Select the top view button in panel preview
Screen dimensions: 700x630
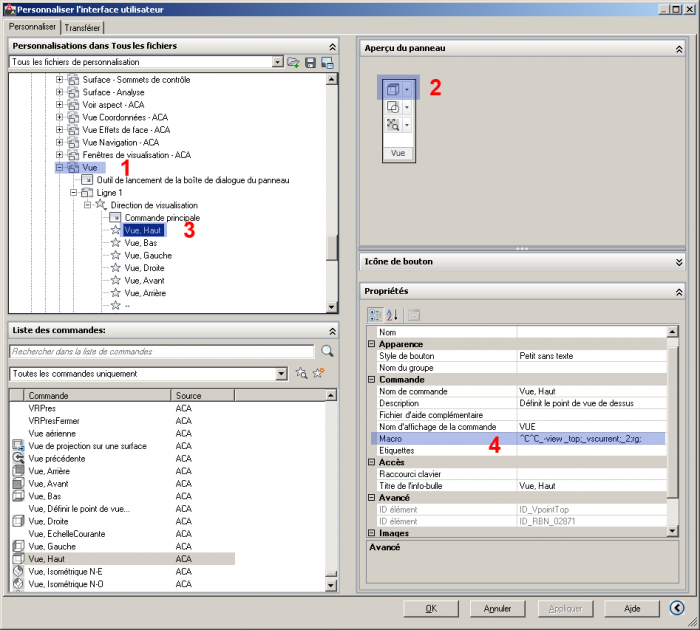click(393, 89)
